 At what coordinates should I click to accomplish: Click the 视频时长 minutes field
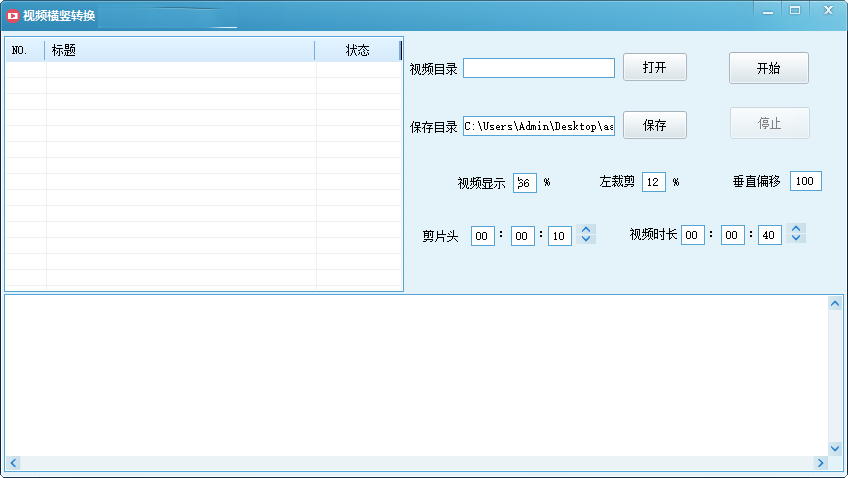tap(732, 235)
